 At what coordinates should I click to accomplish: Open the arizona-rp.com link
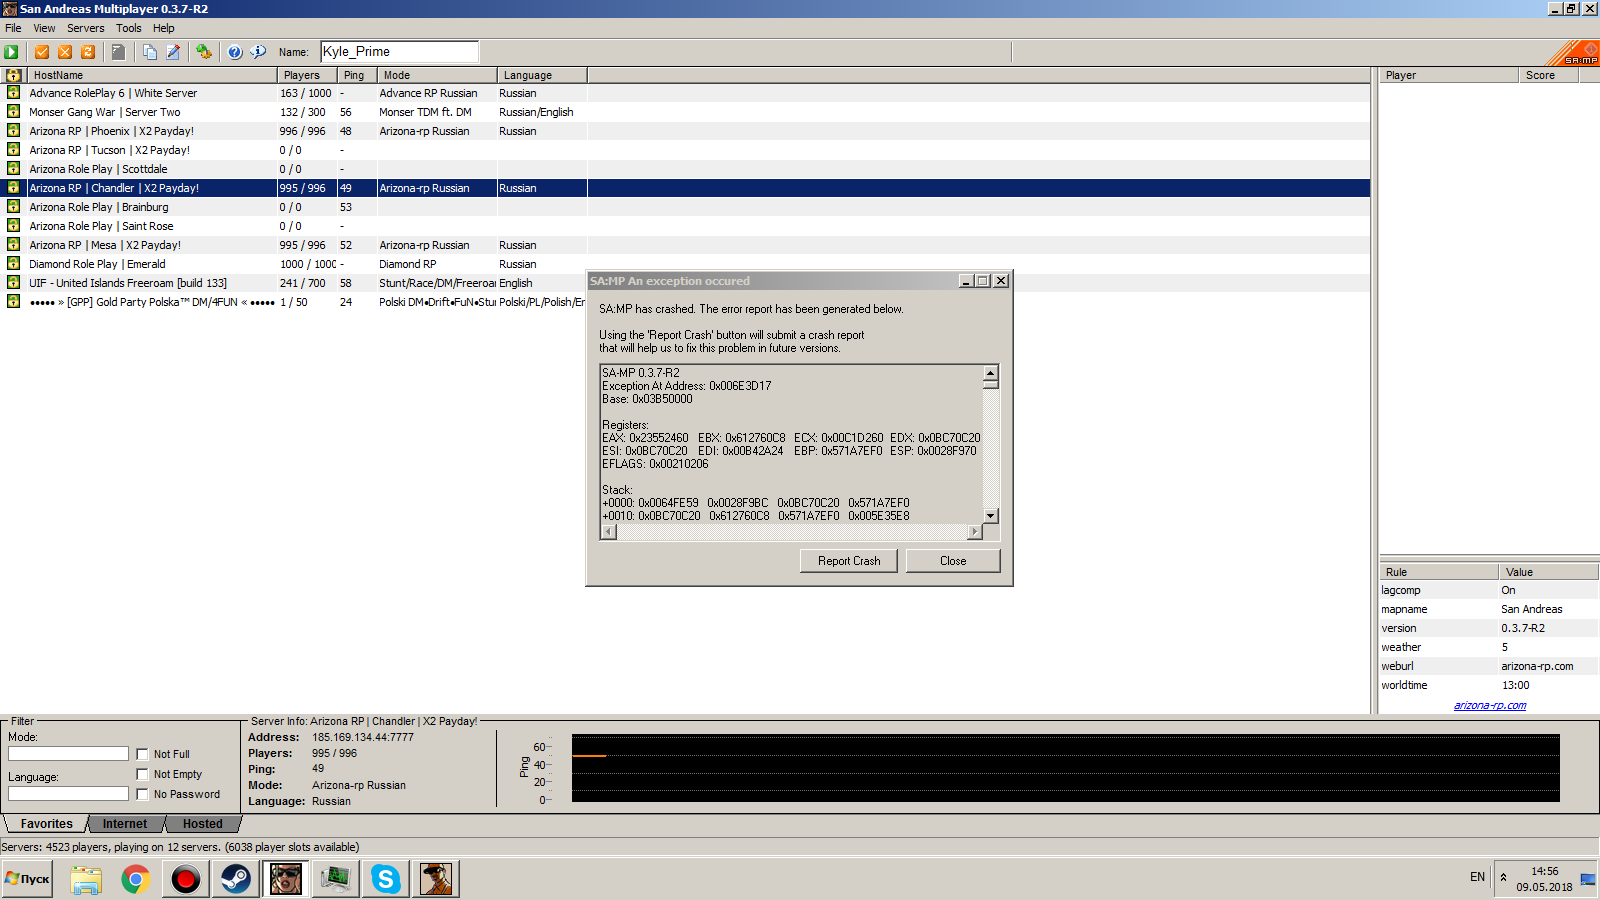(x=1490, y=705)
